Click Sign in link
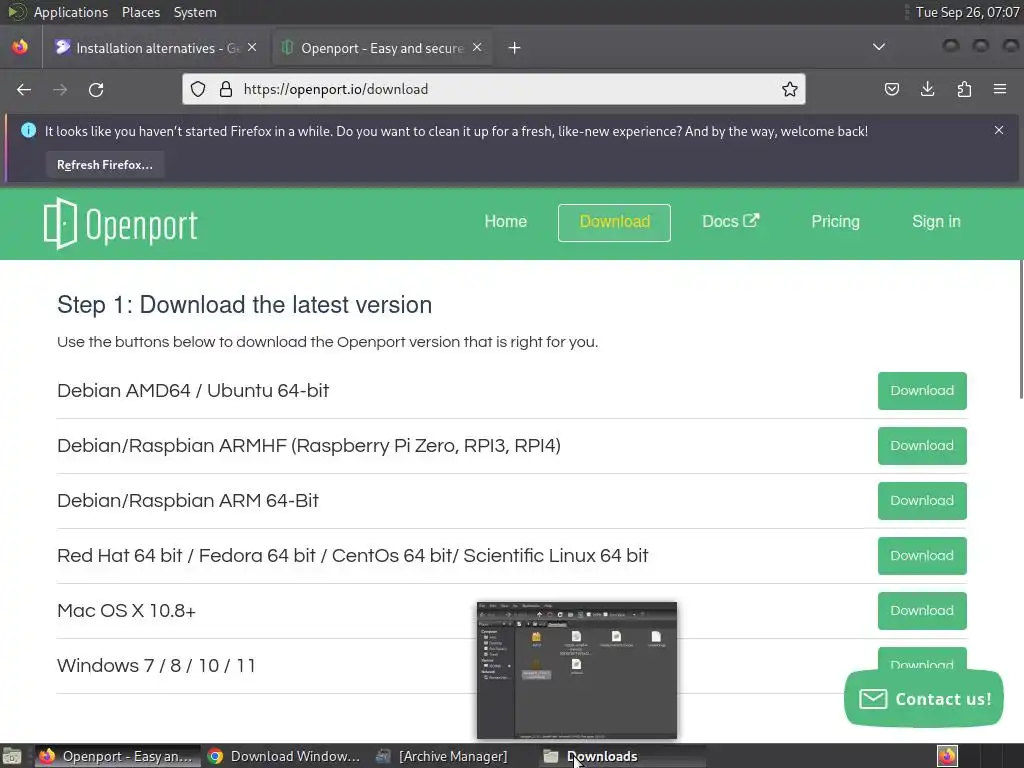This screenshot has height=768, width=1024. (x=936, y=222)
